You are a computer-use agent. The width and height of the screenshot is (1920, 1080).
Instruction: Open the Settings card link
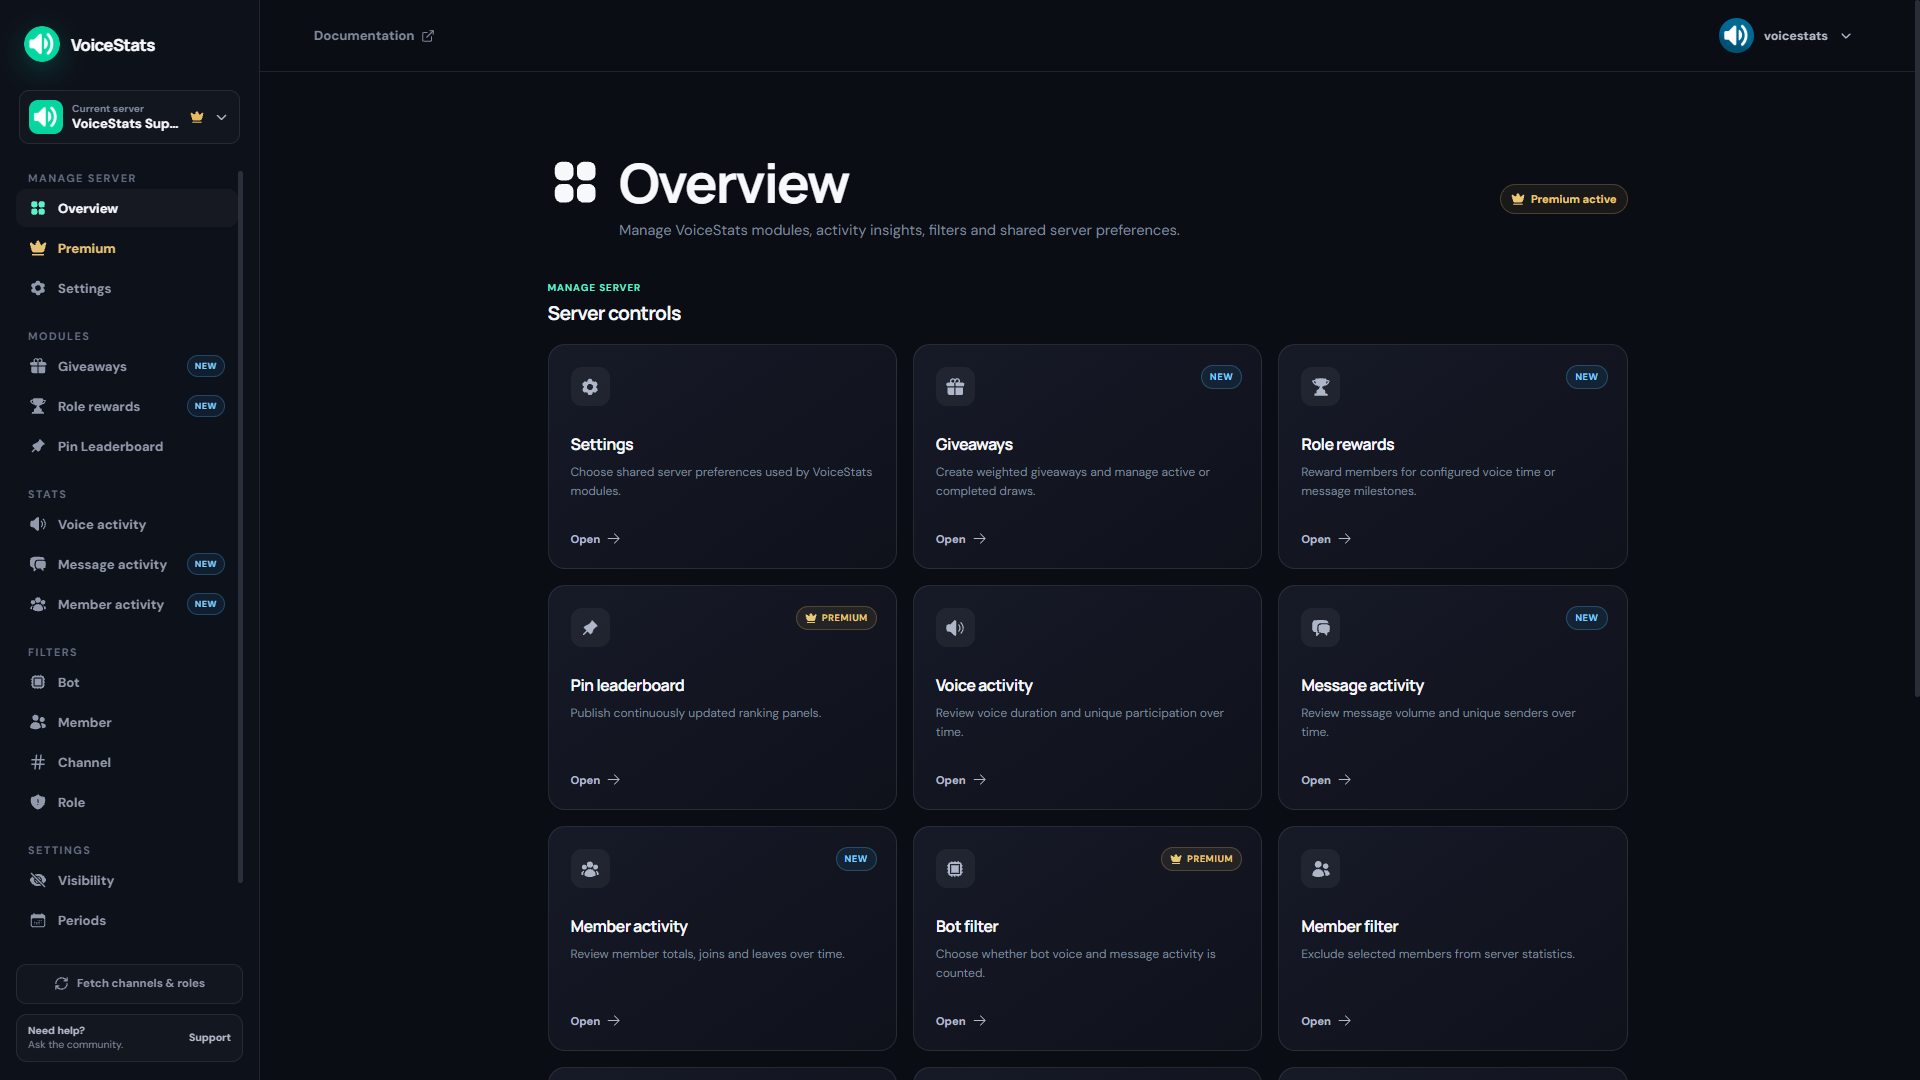click(595, 539)
